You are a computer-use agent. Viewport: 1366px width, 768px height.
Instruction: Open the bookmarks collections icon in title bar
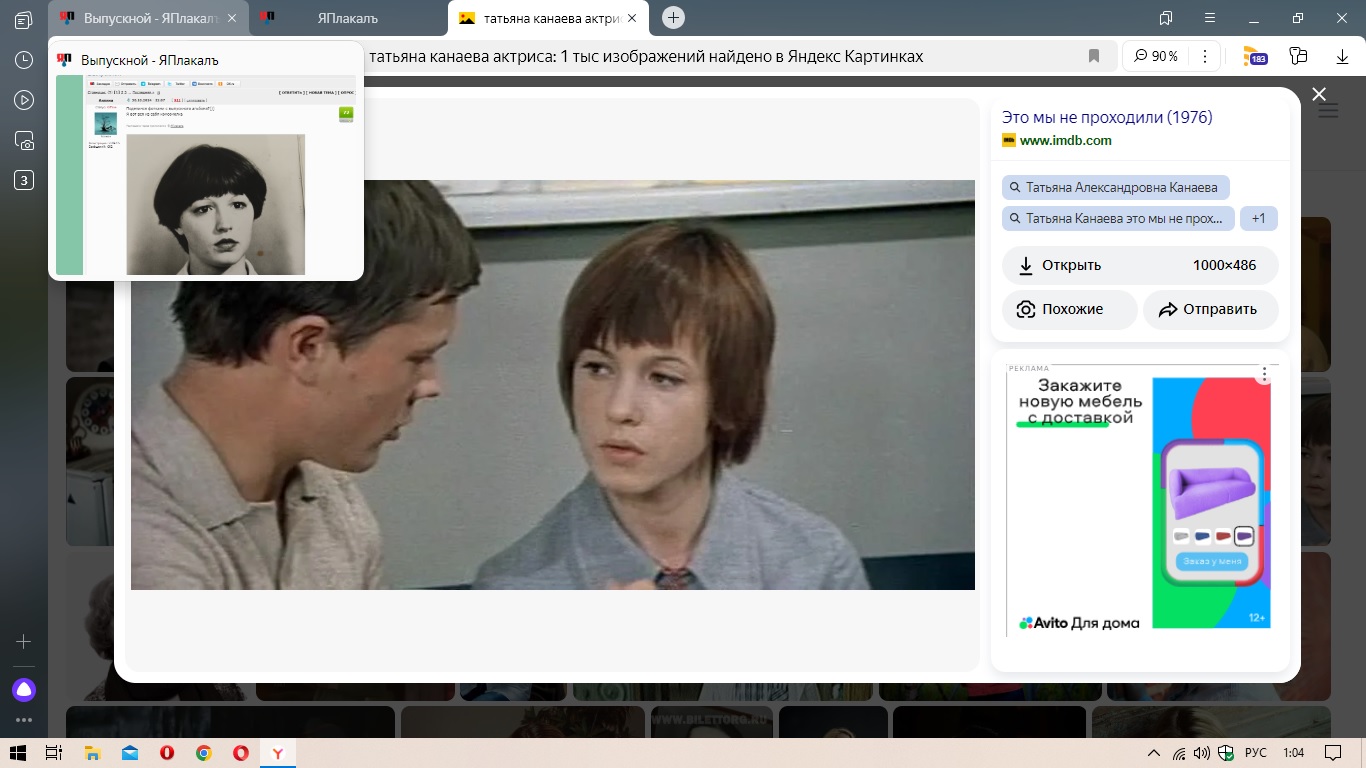pos(1166,18)
